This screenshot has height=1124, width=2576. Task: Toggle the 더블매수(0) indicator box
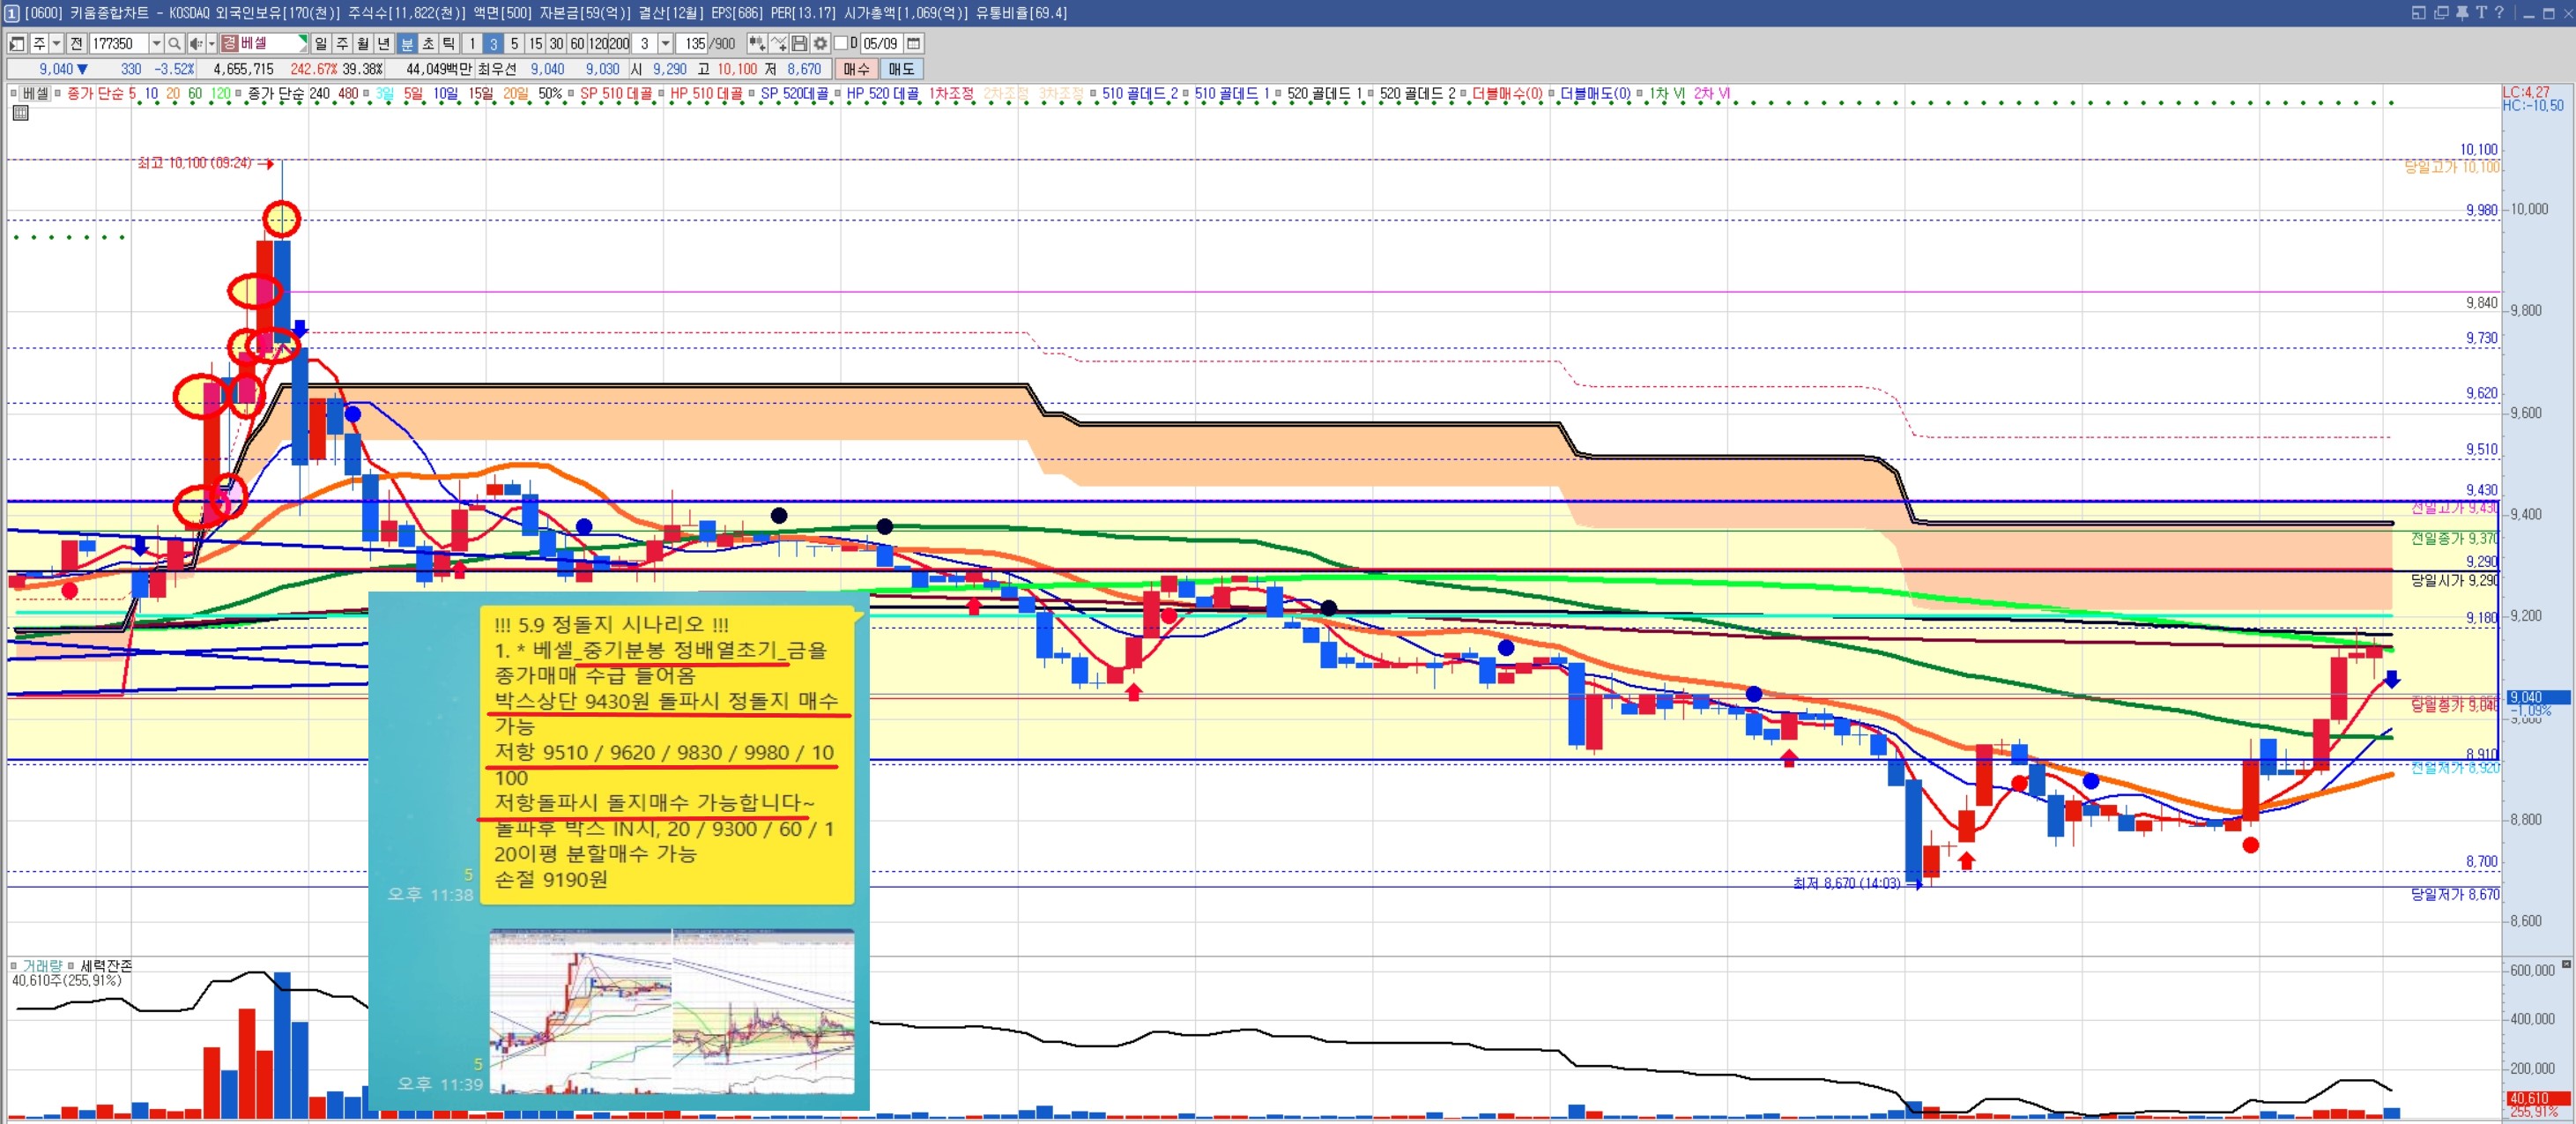[x=1463, y=94]
